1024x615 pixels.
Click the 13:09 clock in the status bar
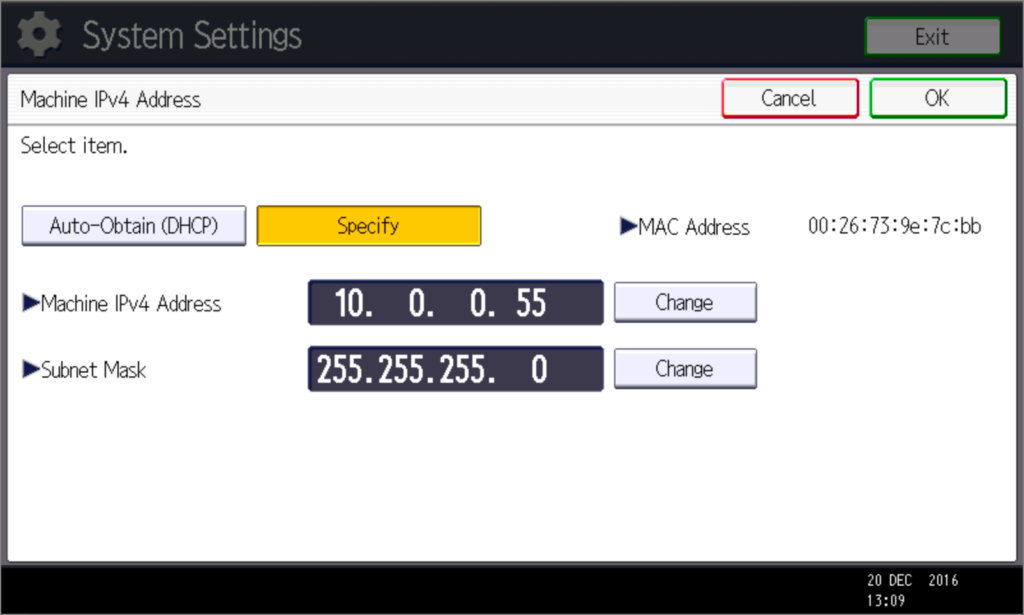coord(887,599)
